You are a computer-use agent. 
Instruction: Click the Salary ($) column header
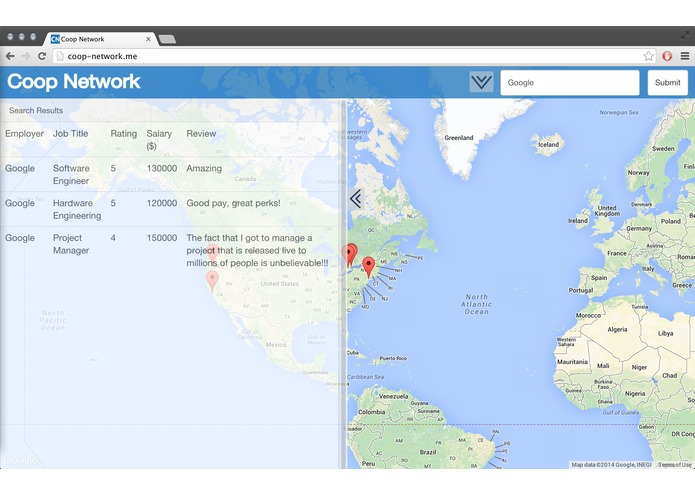point(159,140)
